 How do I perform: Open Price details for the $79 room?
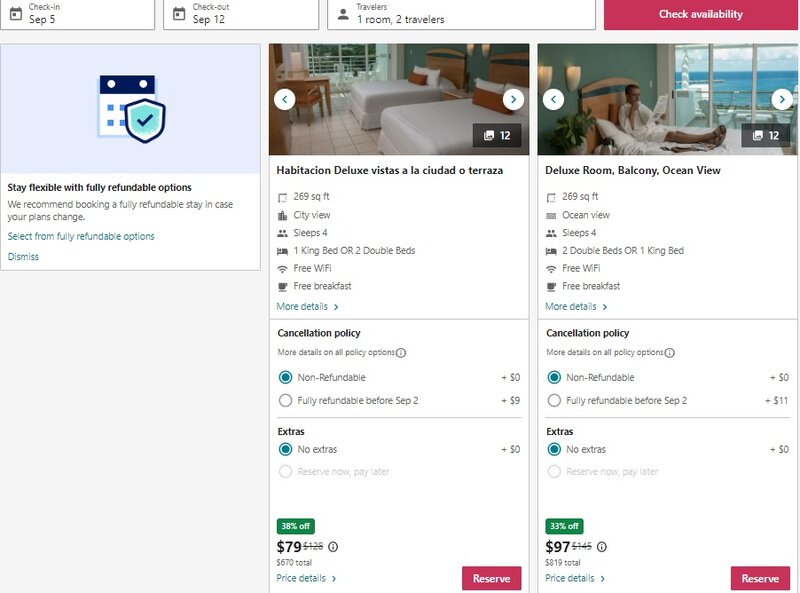(306, 578)
